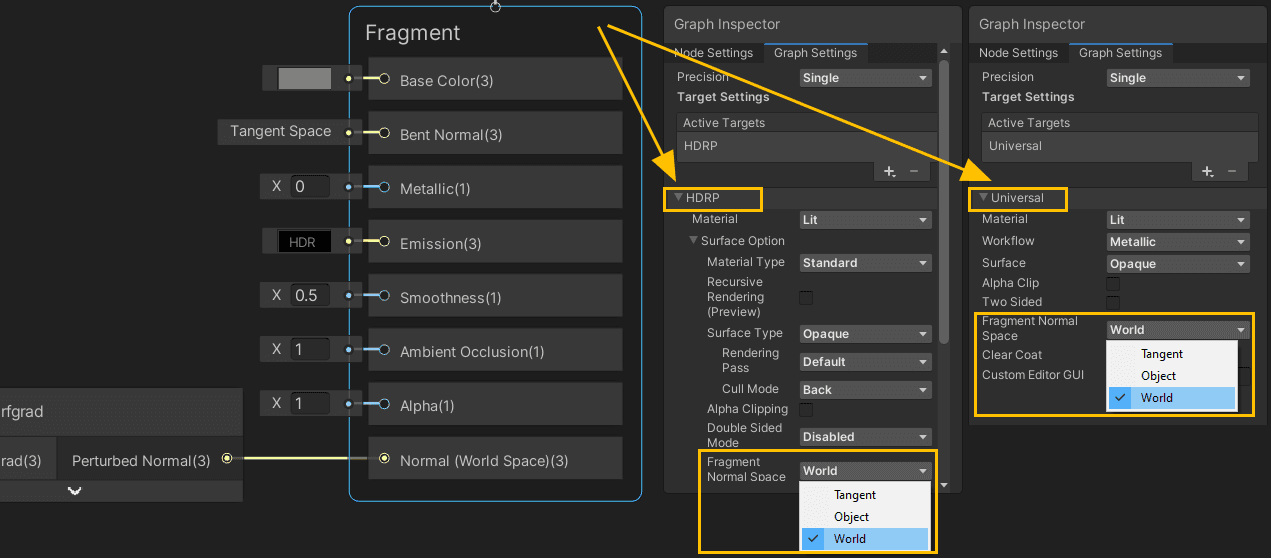Open the Workflow dropdown showing Metallic

tap(1178, 242)
